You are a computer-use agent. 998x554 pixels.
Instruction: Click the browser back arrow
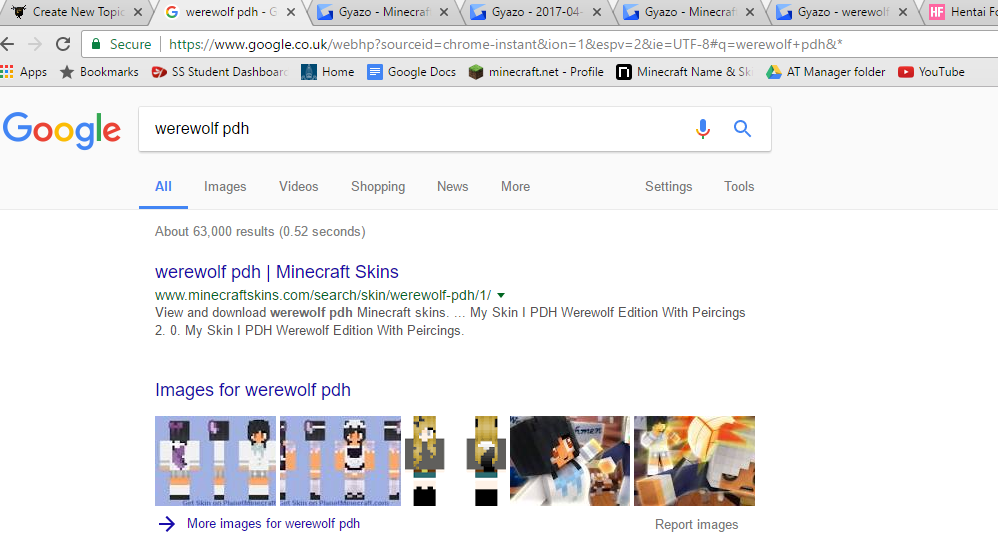(8, 44)
